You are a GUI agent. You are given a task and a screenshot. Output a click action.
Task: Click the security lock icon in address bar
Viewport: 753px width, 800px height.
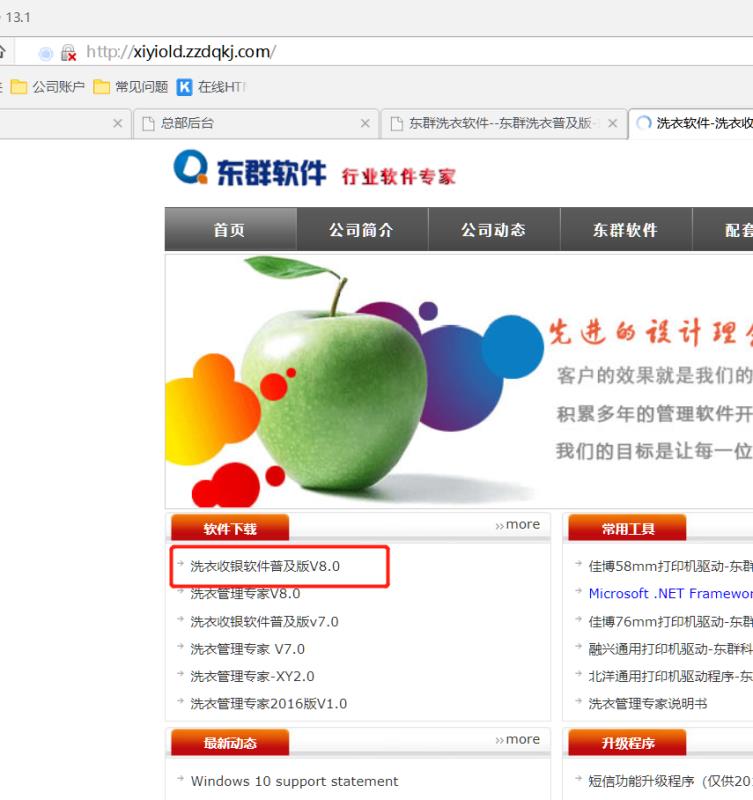click(68, 52)
